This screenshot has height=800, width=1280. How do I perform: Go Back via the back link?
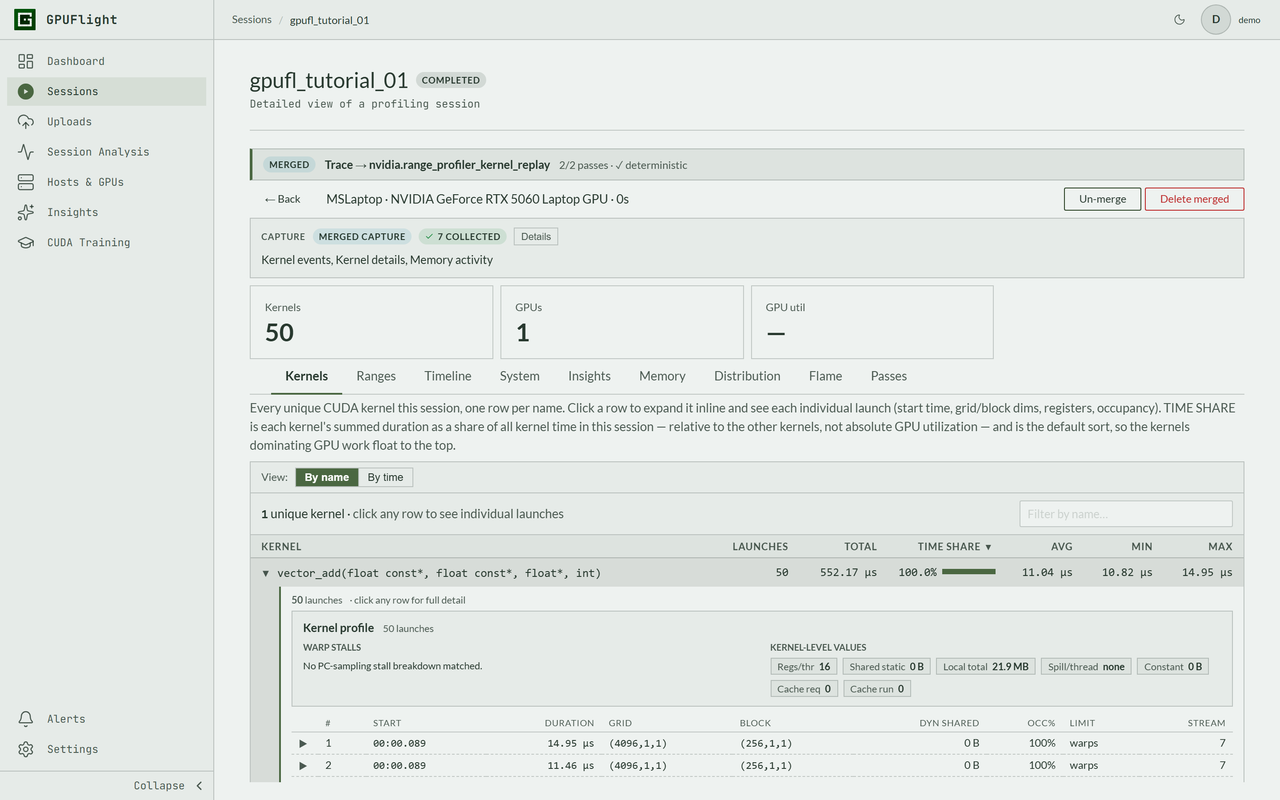282,199
